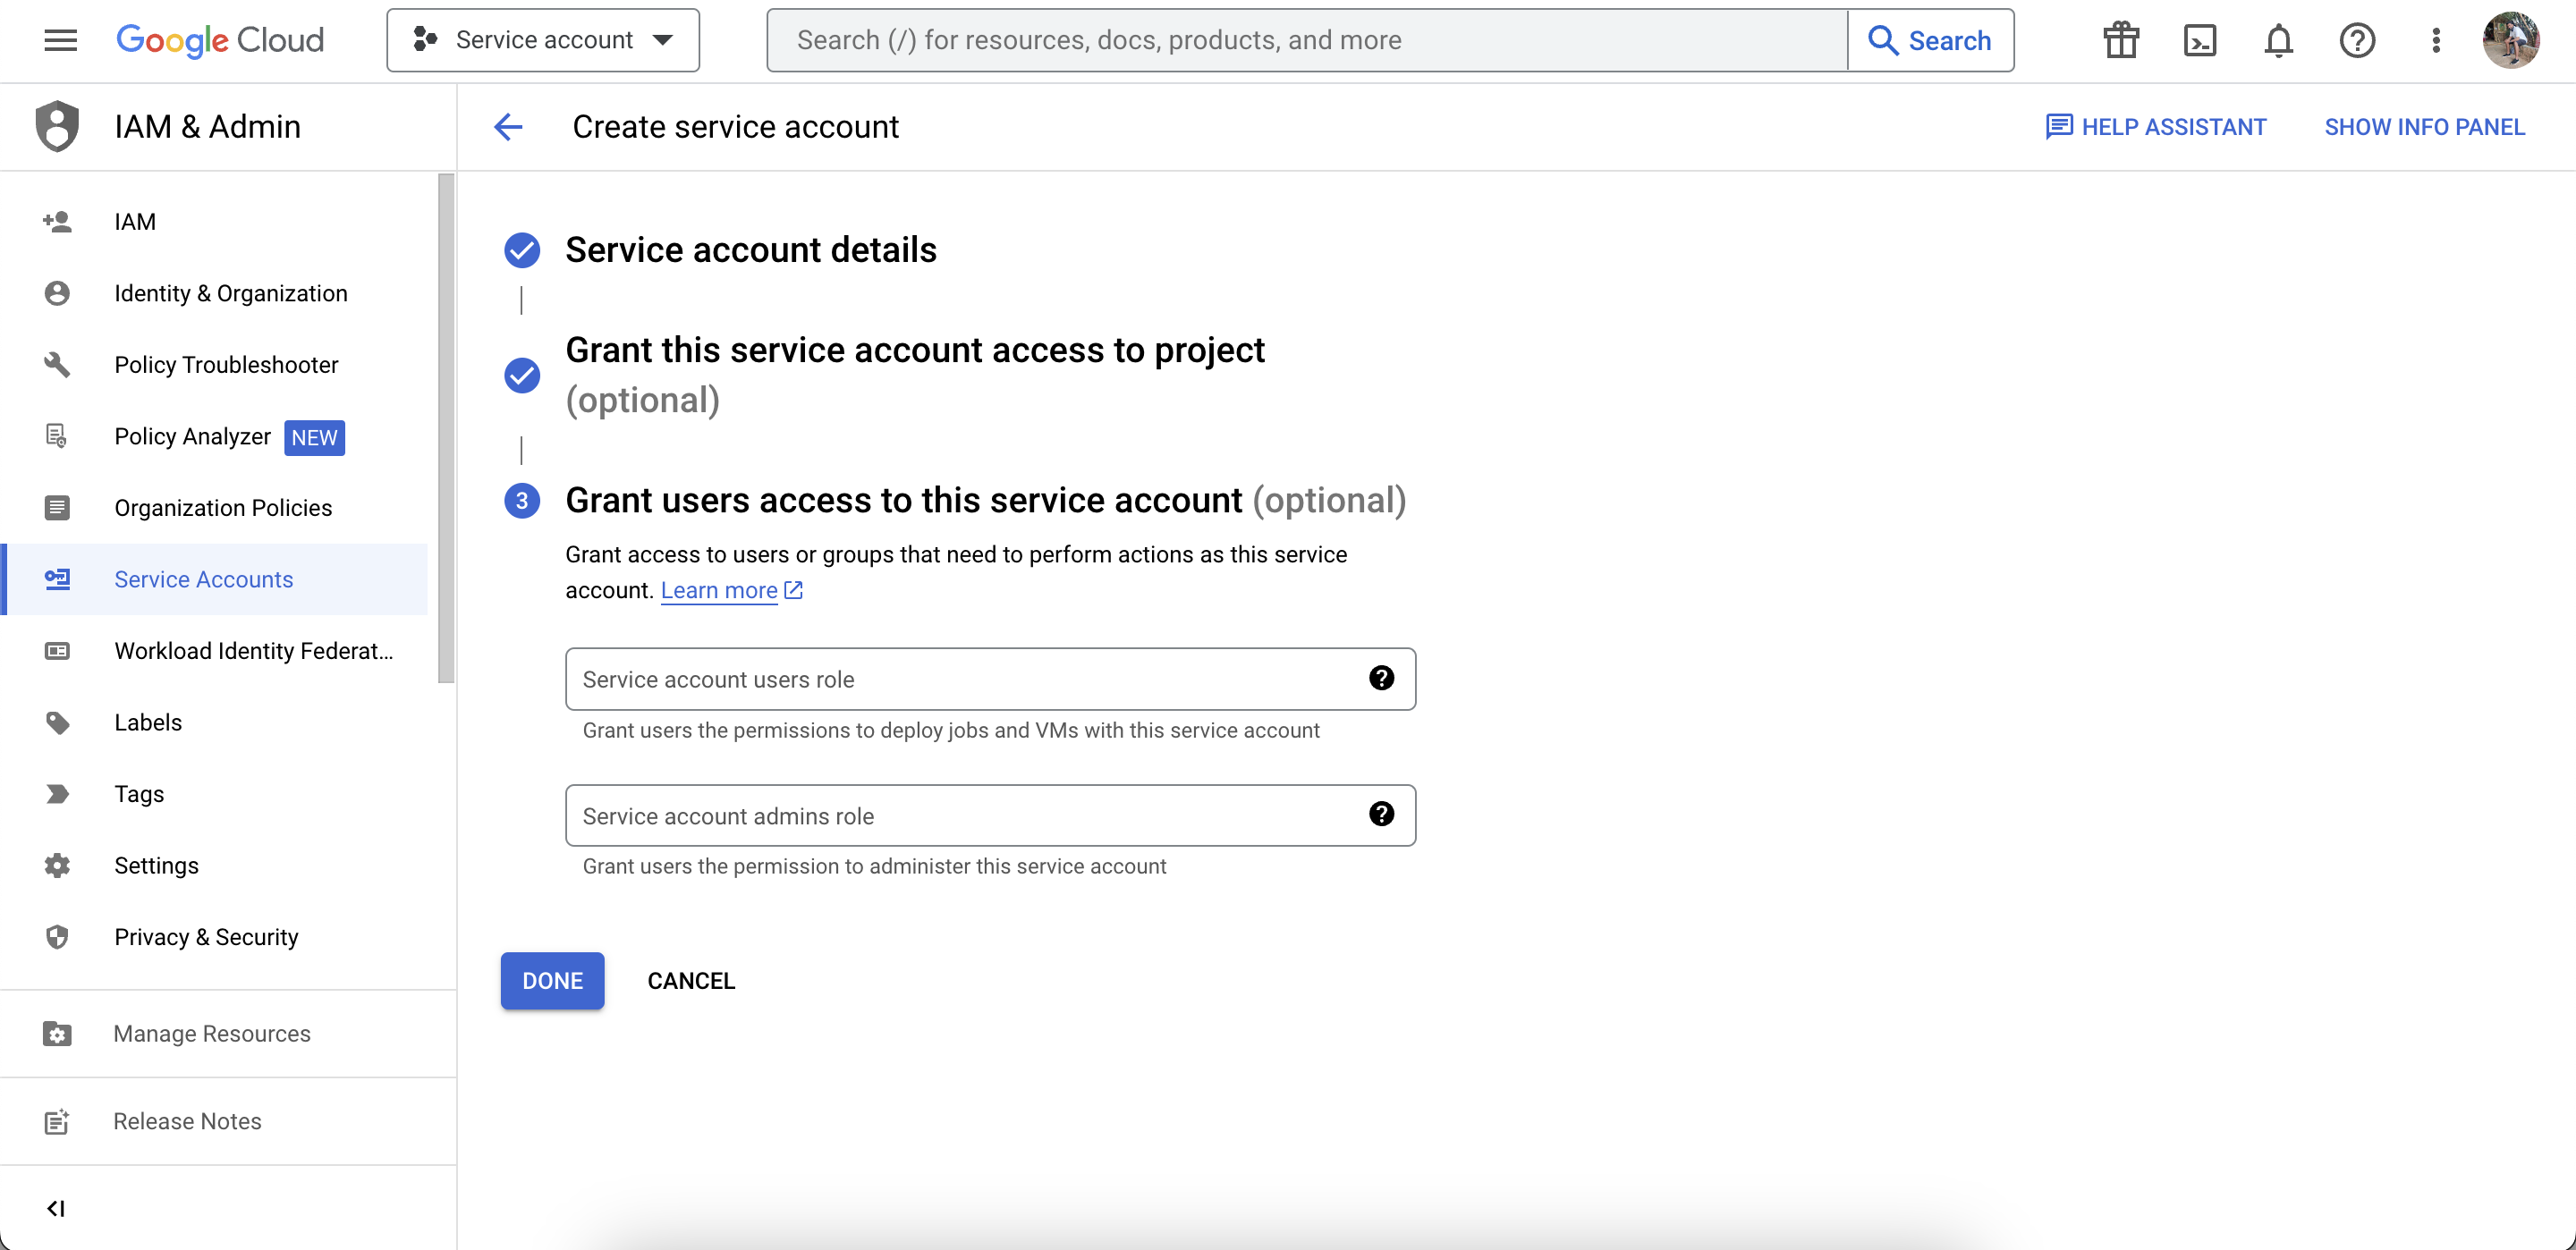The height and width of the screenshot is (1250, 2576).
Task: Open the notifications bell
Action: (x=2278, y=40)
